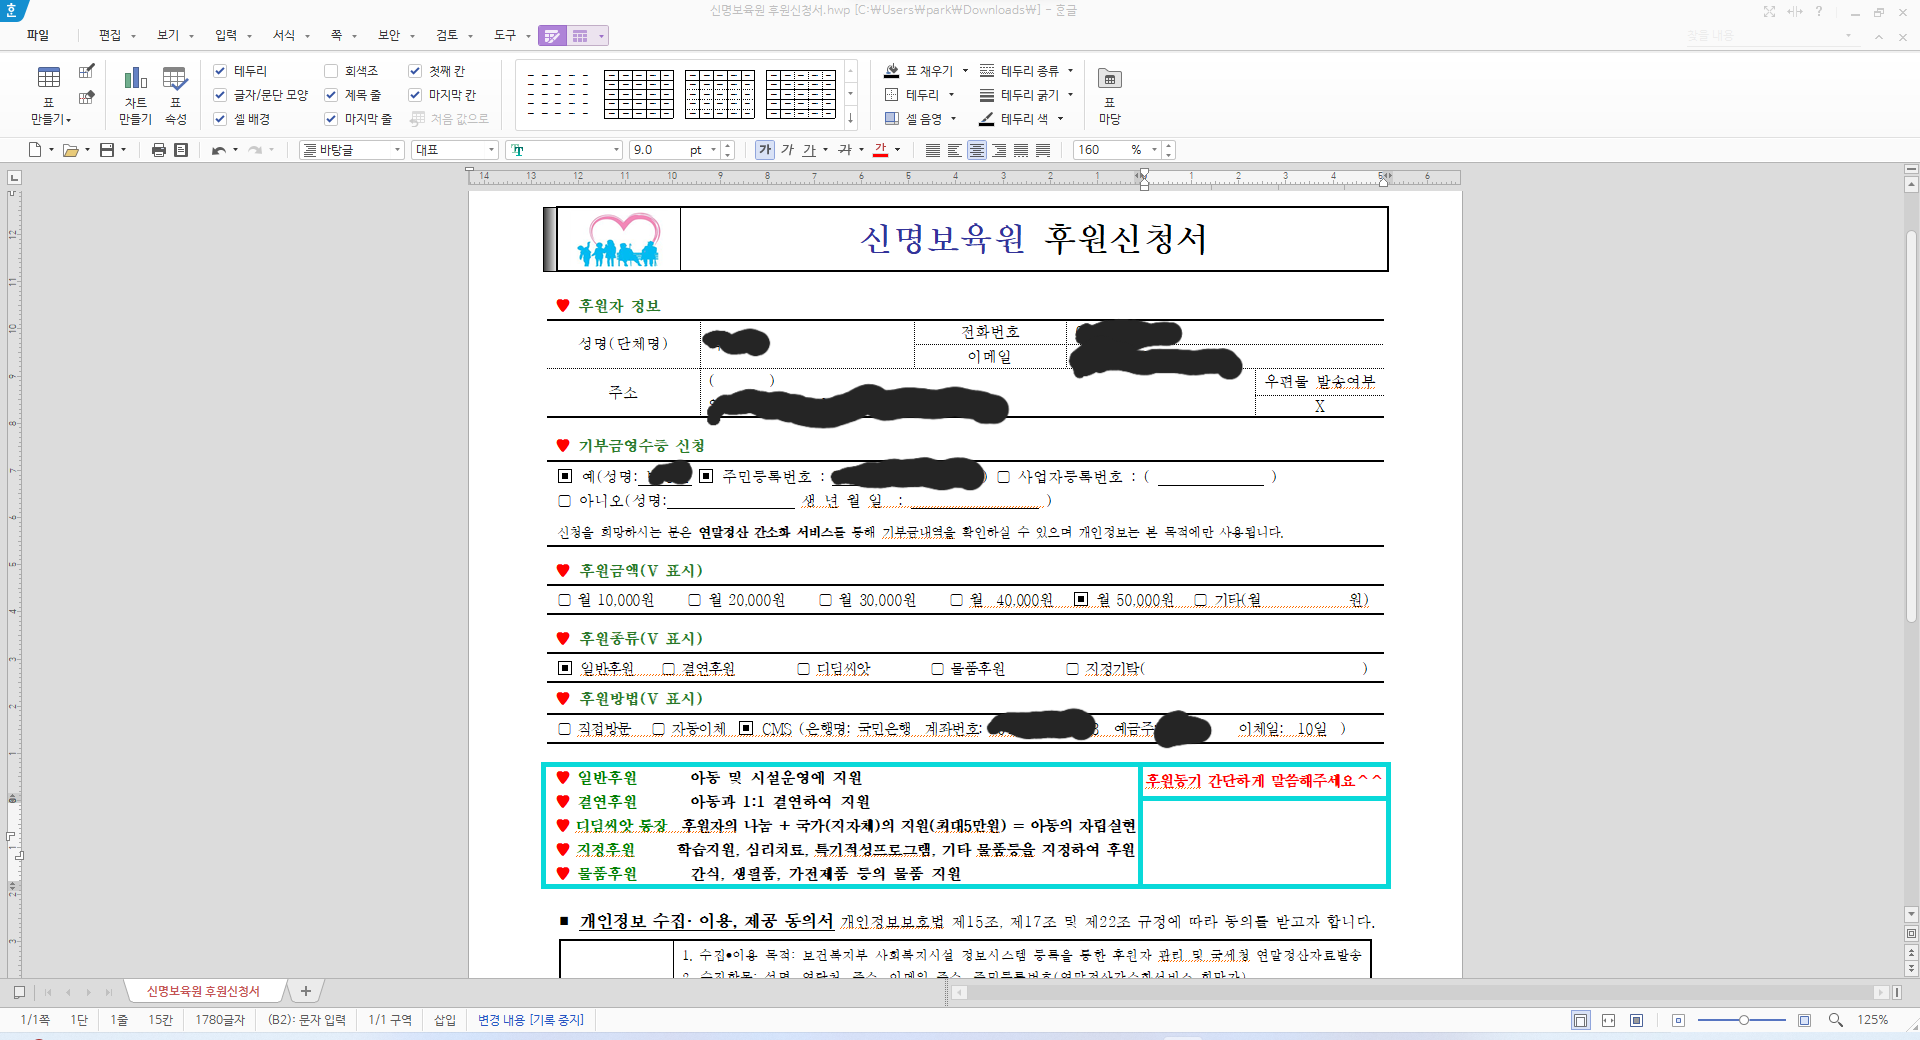Image resolution: width=1920 pixels, height=1040 pixels.
Task: Click the 표 마당 table gallery icon
Action: coord(1109,79)
